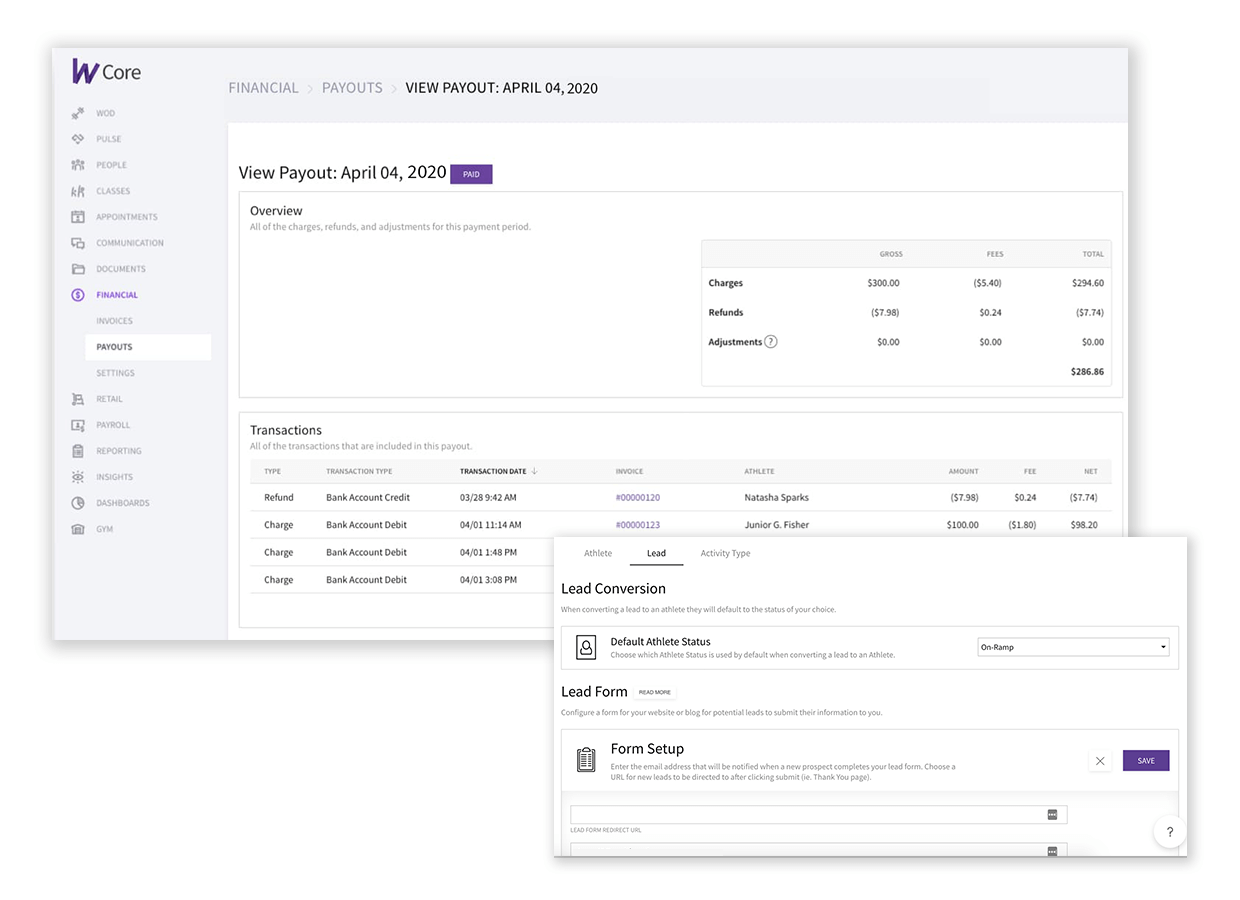Click the Read More button
The image size is (1240, 900).
[x=655, y=692]
